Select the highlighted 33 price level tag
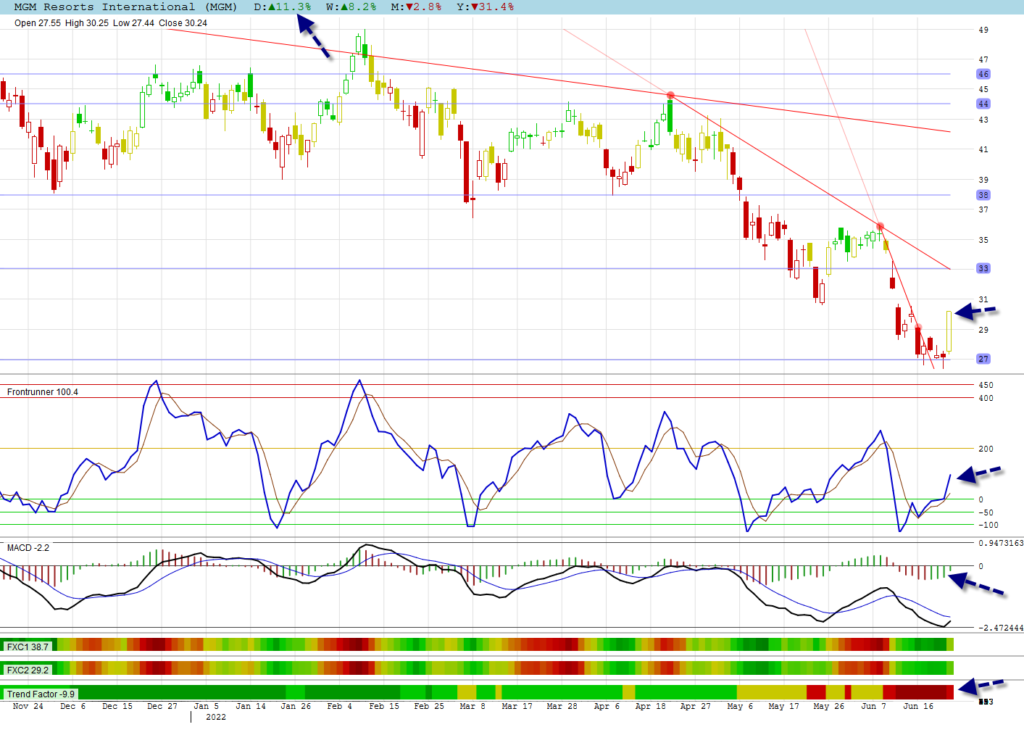The height and width of the screenshot is (735, 1024). coord(983,268)
